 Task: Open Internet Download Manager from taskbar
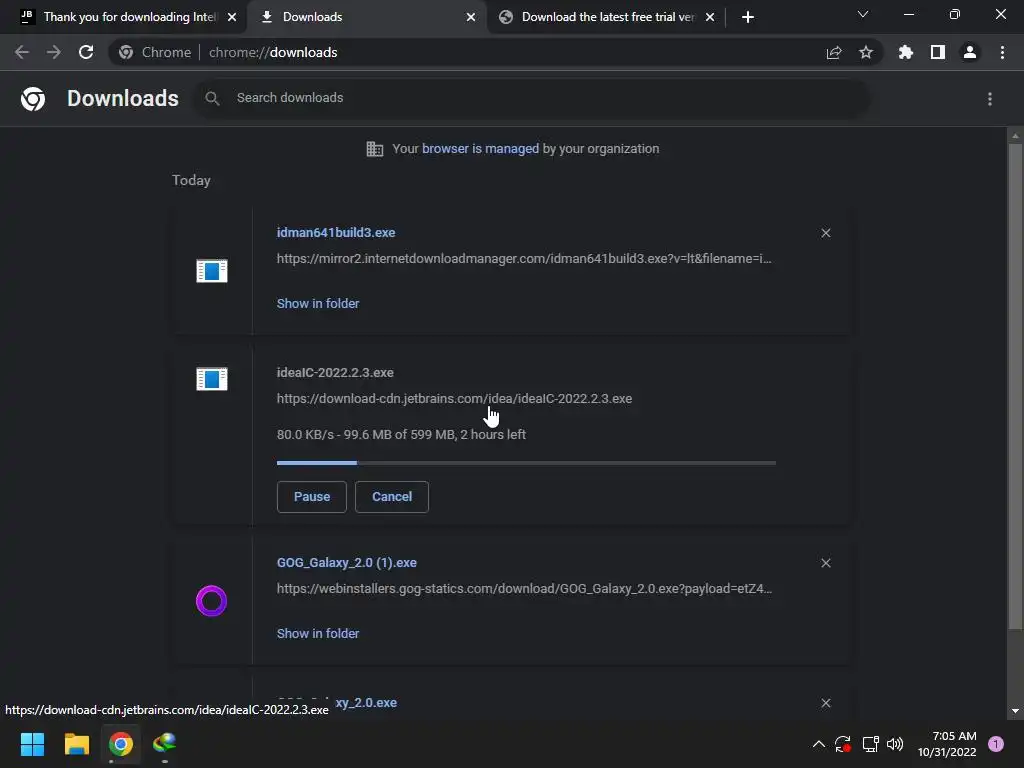tap(165, 744)
